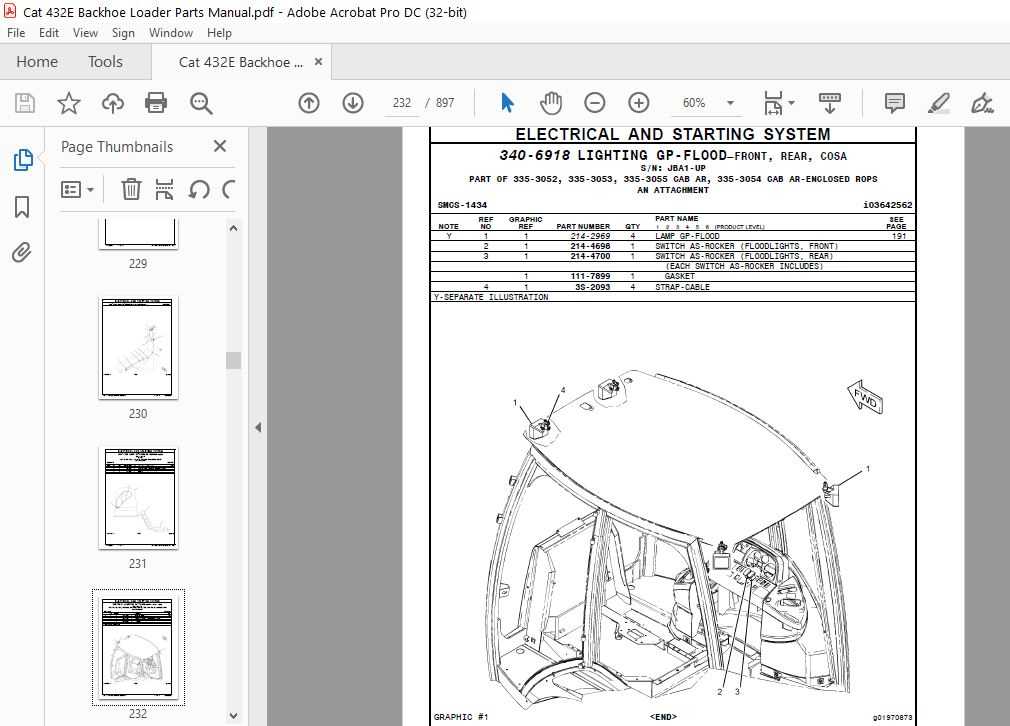This screenshot has height=726, width=1010.
Task: Click the GRAPHIC #1 caption
Action: (x=461, y=717)
